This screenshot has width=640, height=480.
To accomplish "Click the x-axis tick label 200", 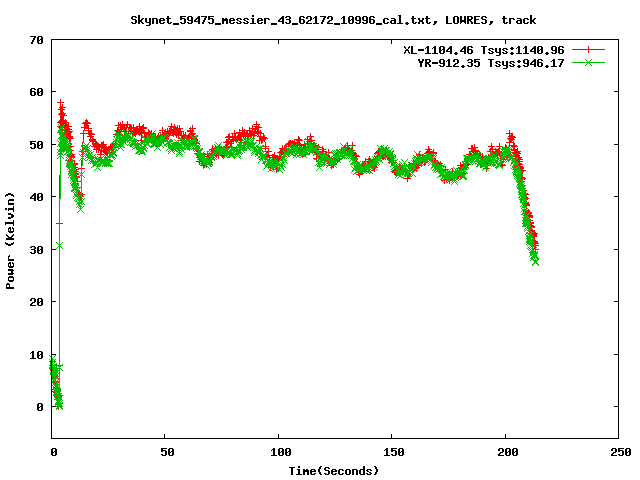I will [x=508, y=452].
